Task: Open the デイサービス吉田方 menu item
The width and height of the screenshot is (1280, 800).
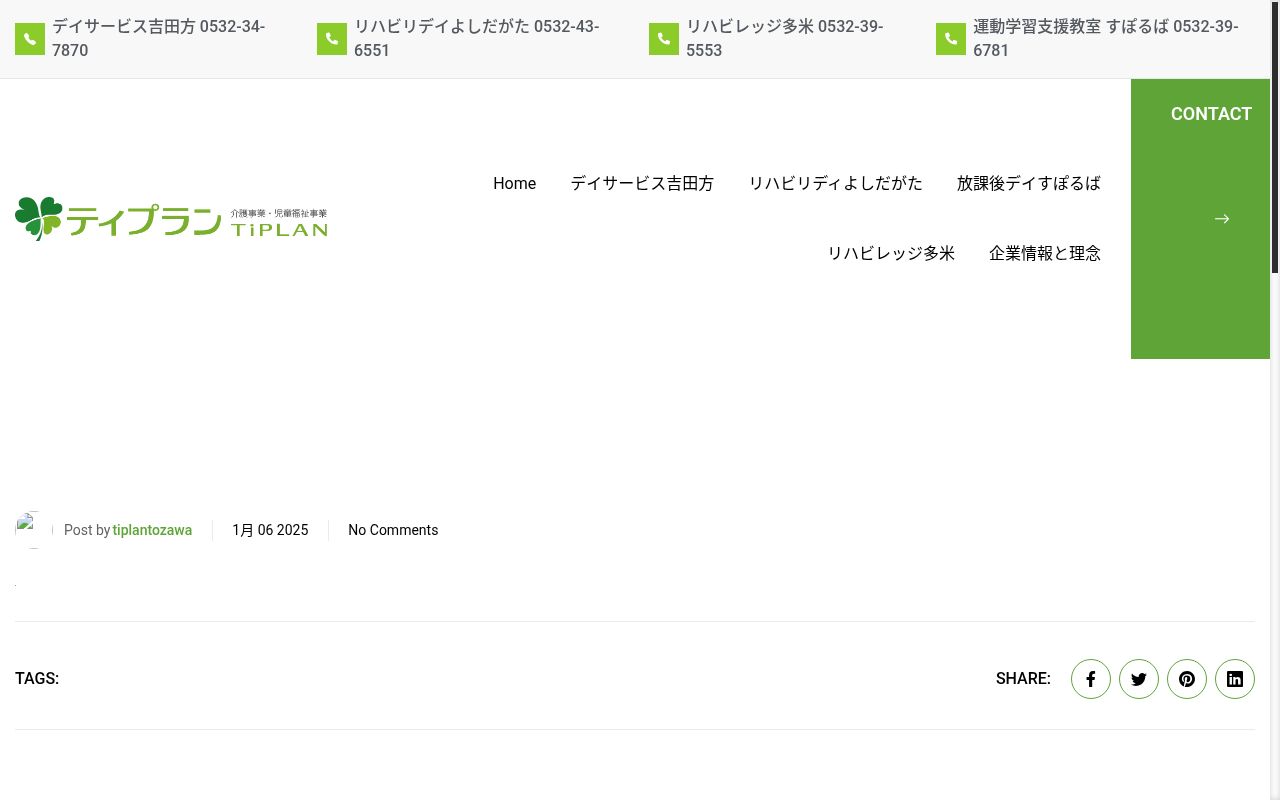Action: pyautogui.click(x=642, y=184)
